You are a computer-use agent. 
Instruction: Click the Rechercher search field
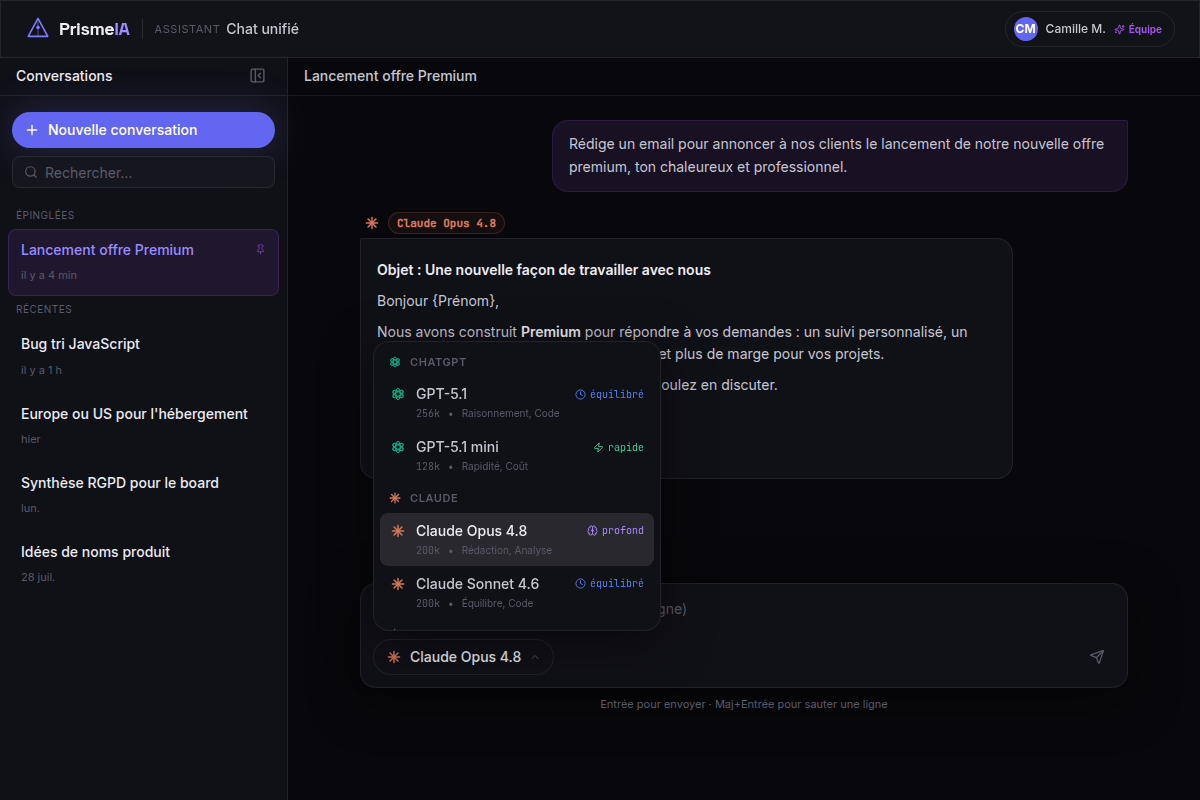tap(143, 172)
